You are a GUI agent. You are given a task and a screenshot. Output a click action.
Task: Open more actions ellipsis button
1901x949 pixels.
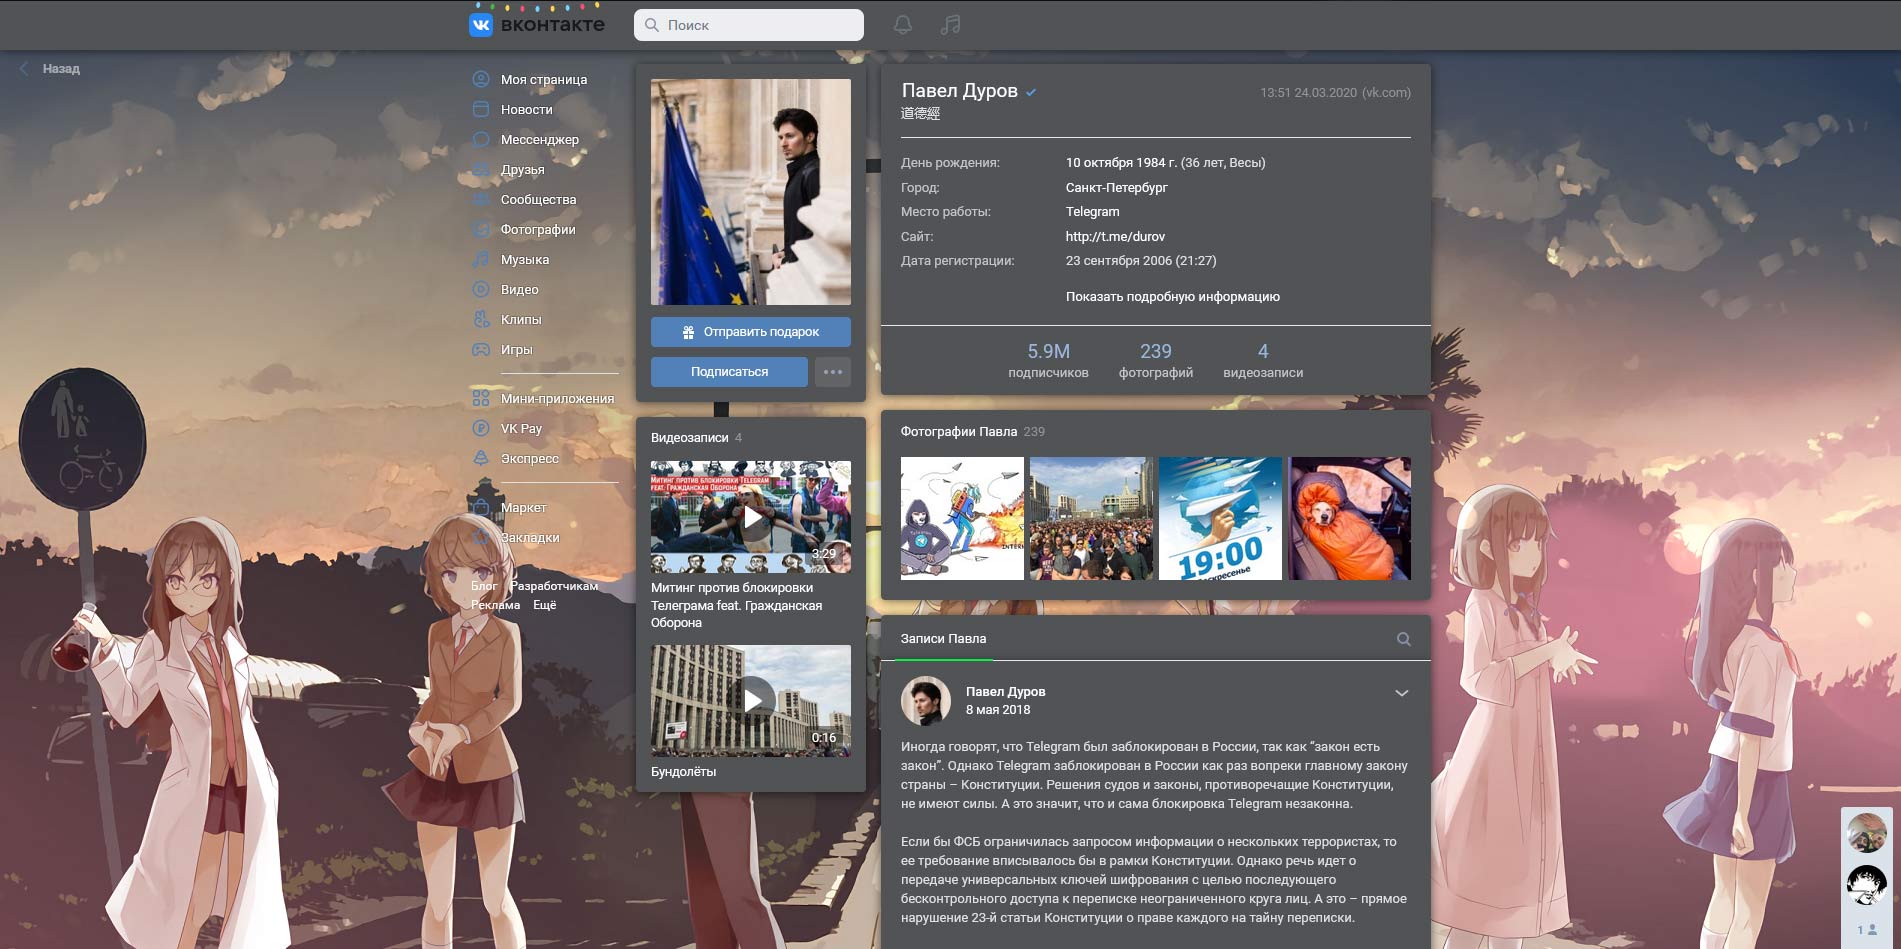click(x=833, y=372)
